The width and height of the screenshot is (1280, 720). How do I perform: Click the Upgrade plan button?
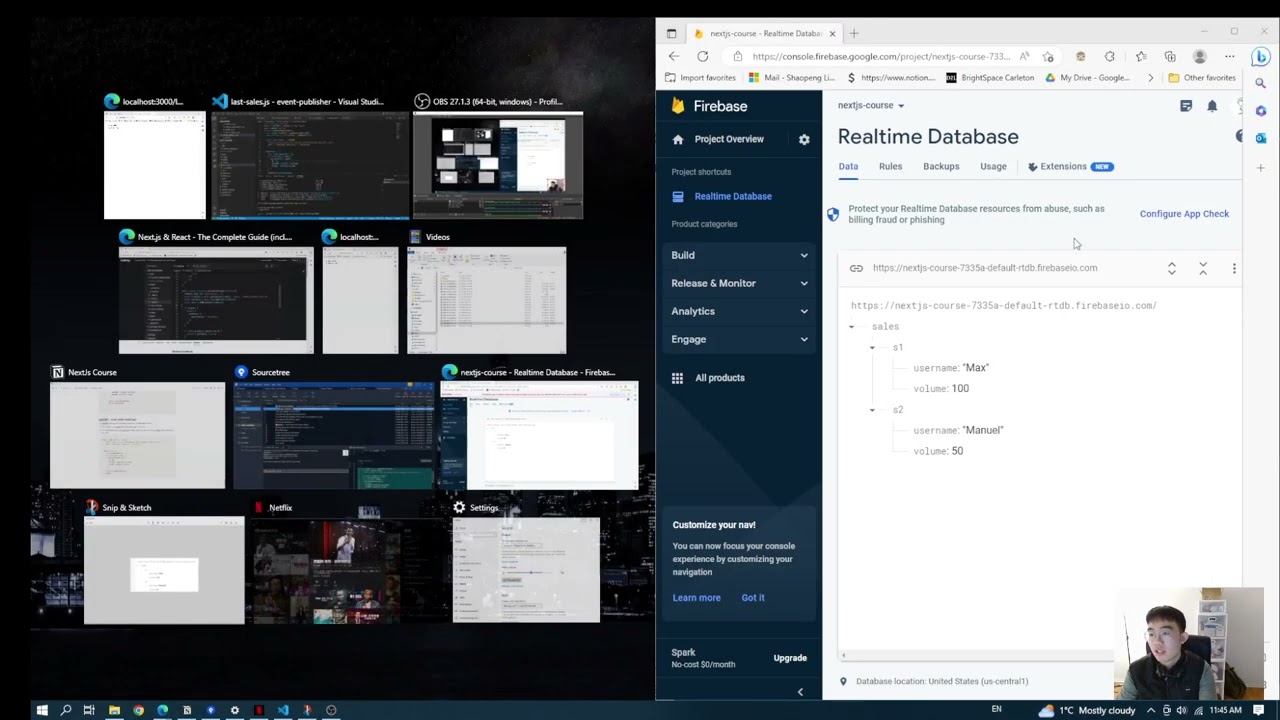tap(789, 658)
